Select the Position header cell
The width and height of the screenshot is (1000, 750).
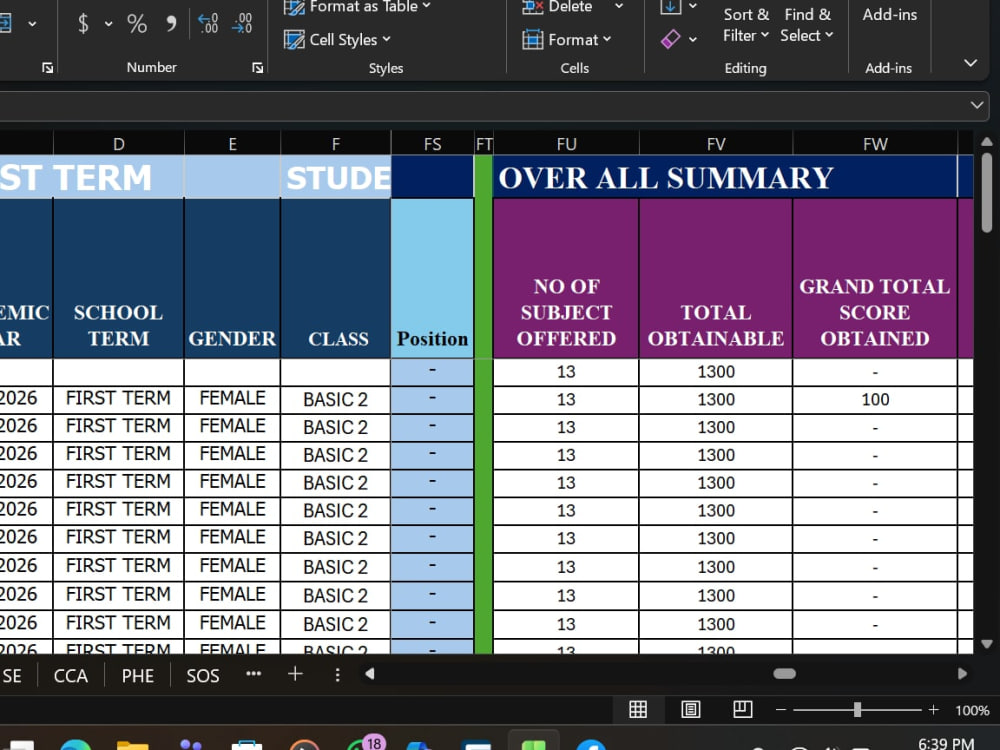click(432, 278)
